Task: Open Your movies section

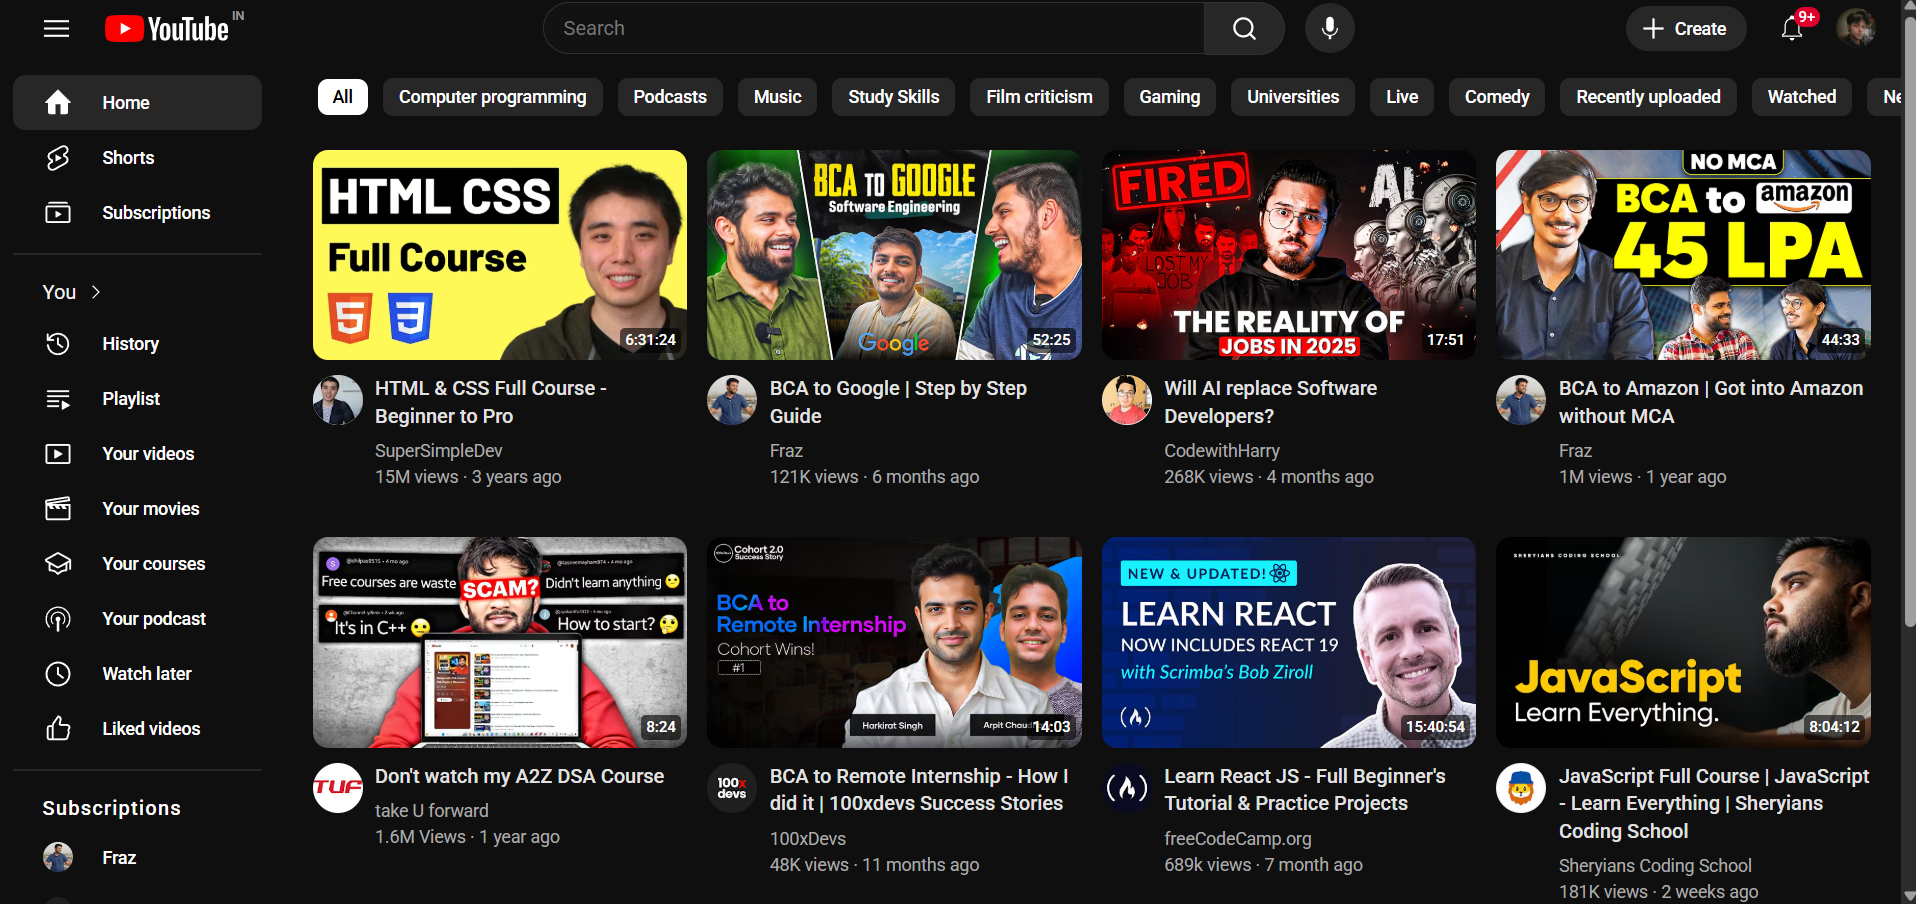Action: (x=150, y=508)
